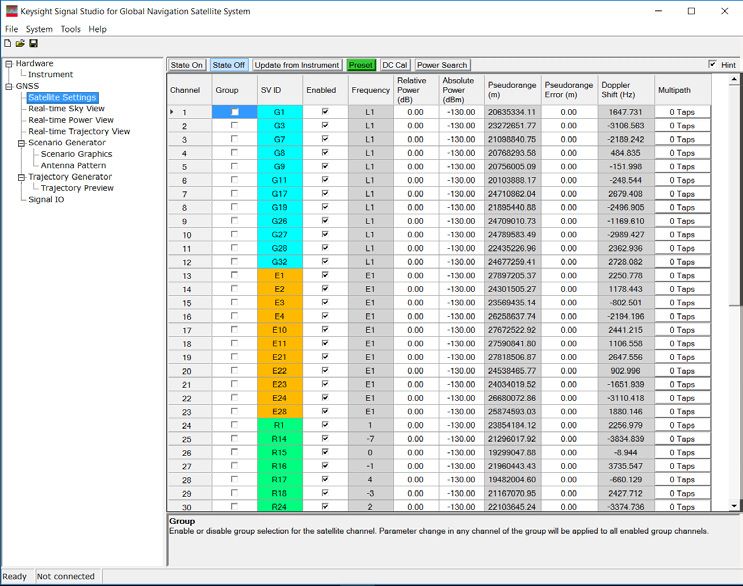Open Real-time Trajectory View
743x586 pixels.
[x=79, y=131]
